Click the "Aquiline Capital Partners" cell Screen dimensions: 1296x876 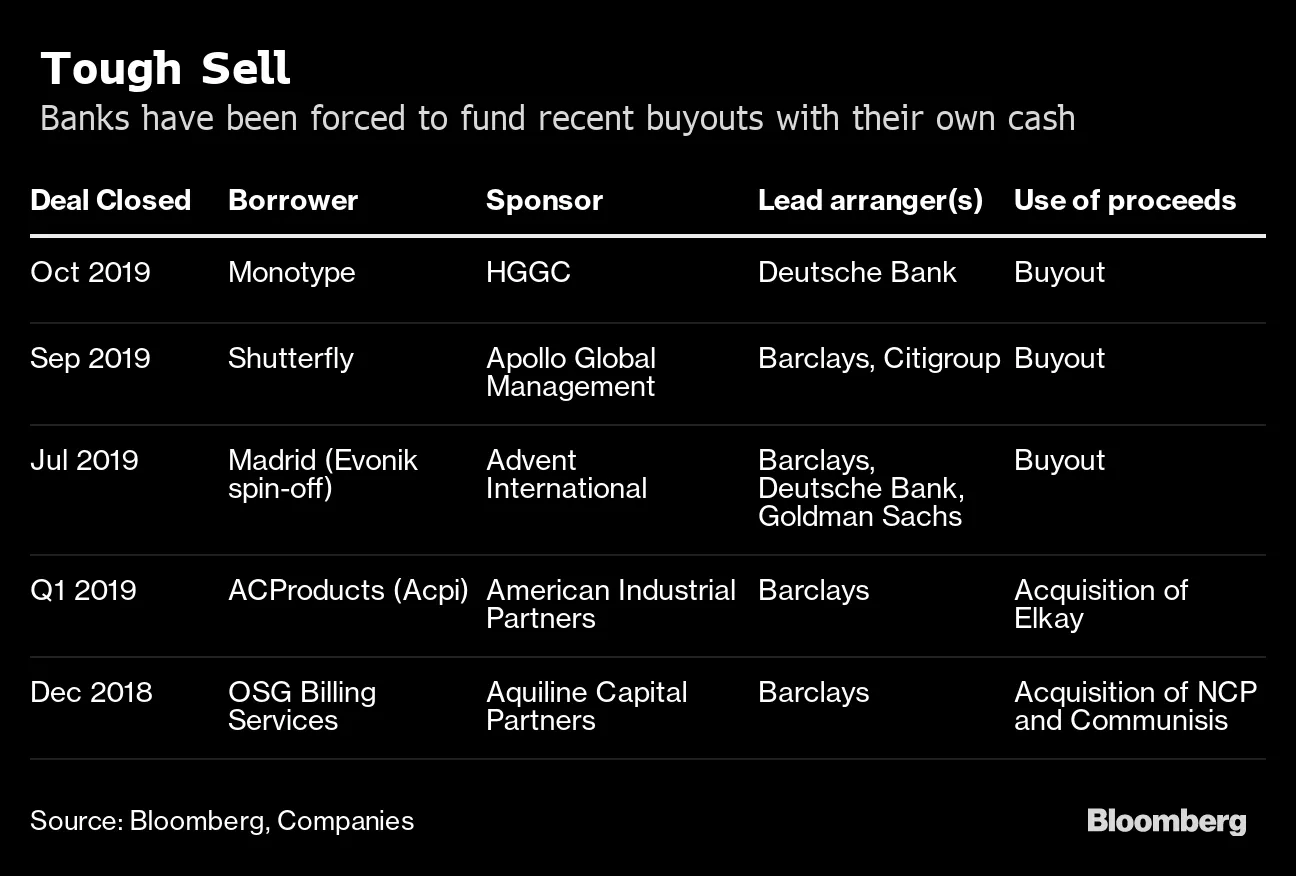(x=586, y=706)
